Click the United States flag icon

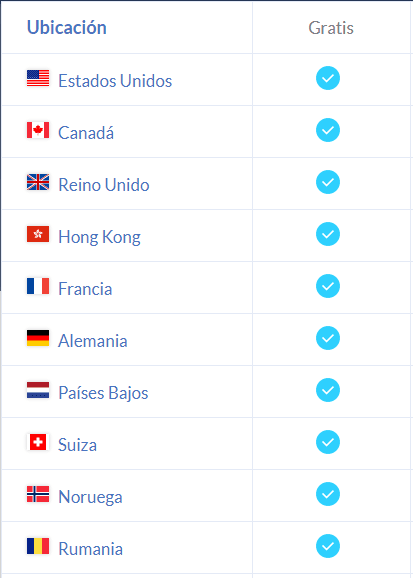(38, 79)
